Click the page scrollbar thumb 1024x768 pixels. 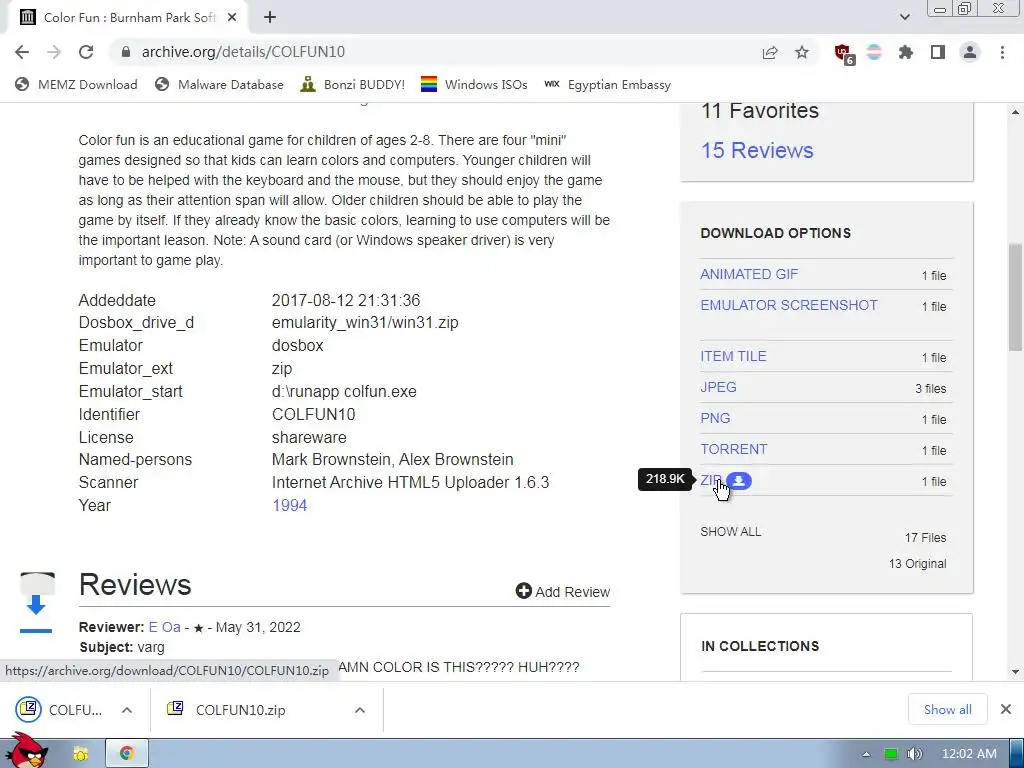pos(1015,298)
